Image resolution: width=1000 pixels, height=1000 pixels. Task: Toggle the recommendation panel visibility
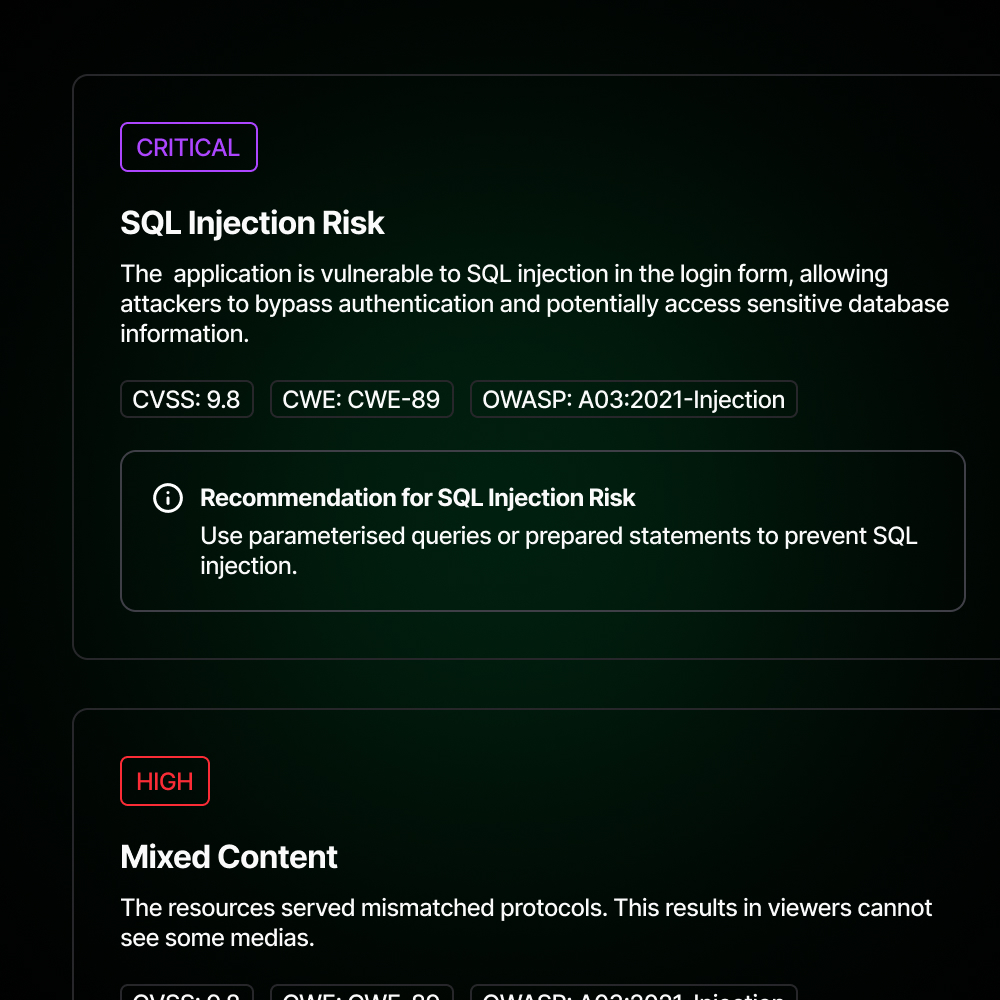click(x=543, y=531)
